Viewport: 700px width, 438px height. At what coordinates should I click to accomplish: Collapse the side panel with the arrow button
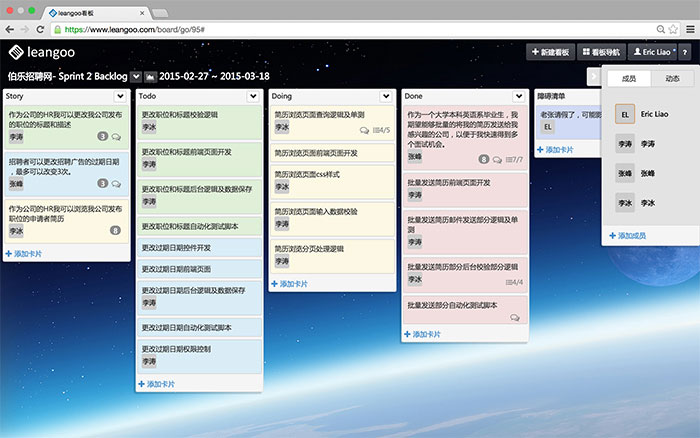click(x=594, y=76)
